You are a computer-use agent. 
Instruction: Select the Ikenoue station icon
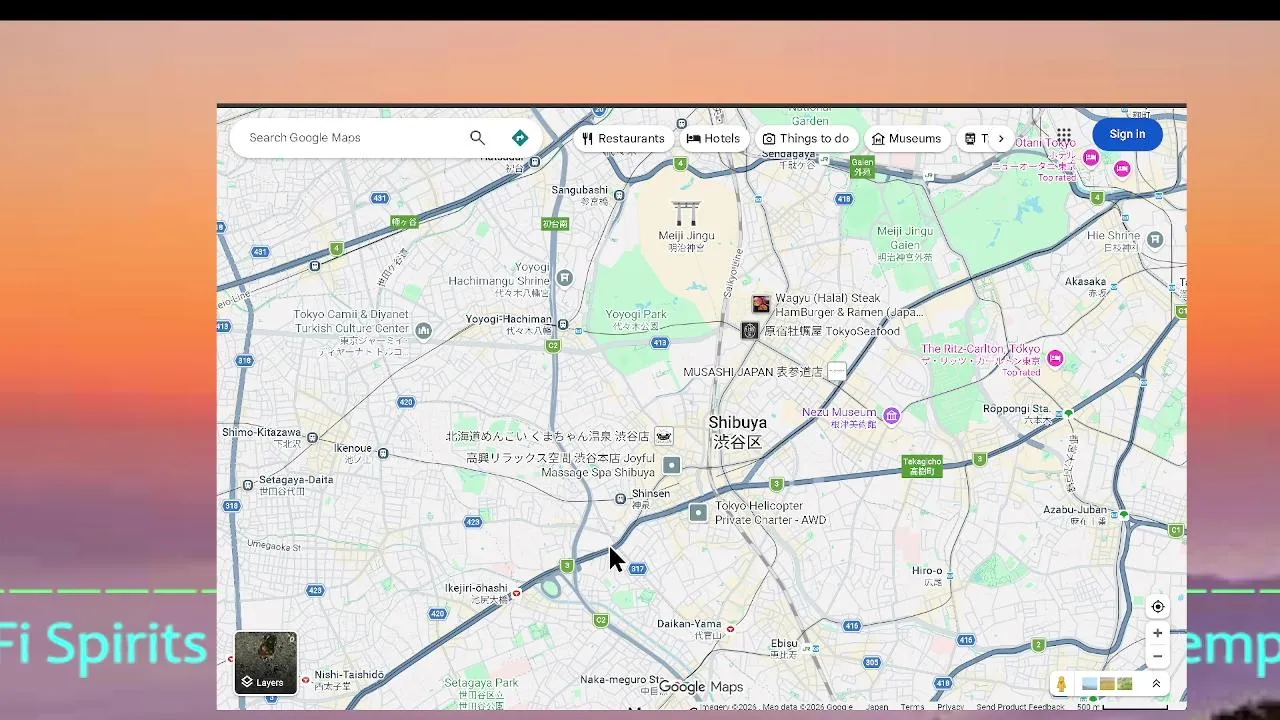[x=383, y=453]
